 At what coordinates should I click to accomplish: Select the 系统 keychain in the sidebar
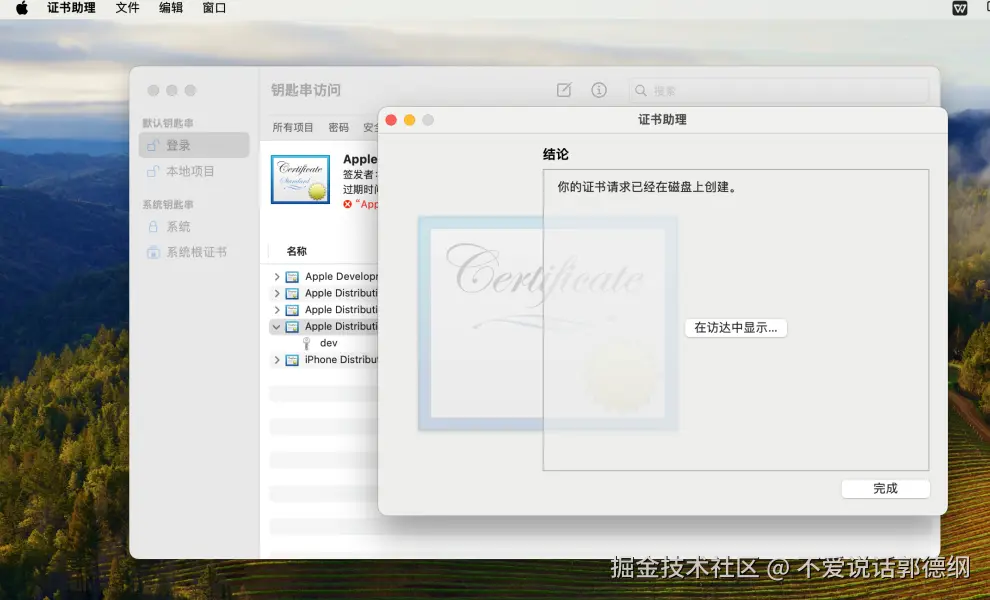(194, 227)
